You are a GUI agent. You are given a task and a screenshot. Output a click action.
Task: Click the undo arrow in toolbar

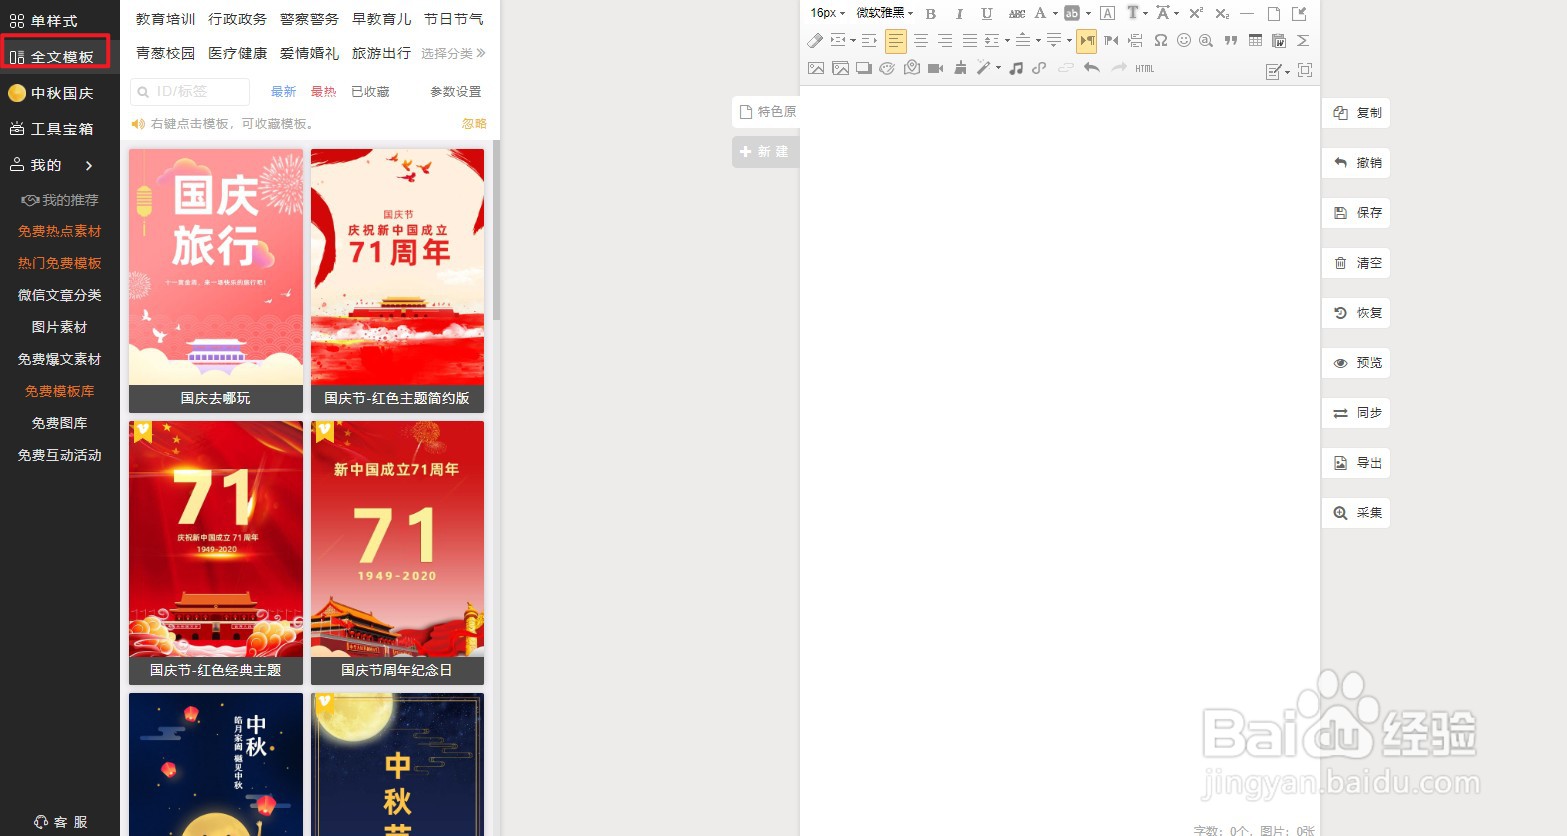(x=1092, y=68)
